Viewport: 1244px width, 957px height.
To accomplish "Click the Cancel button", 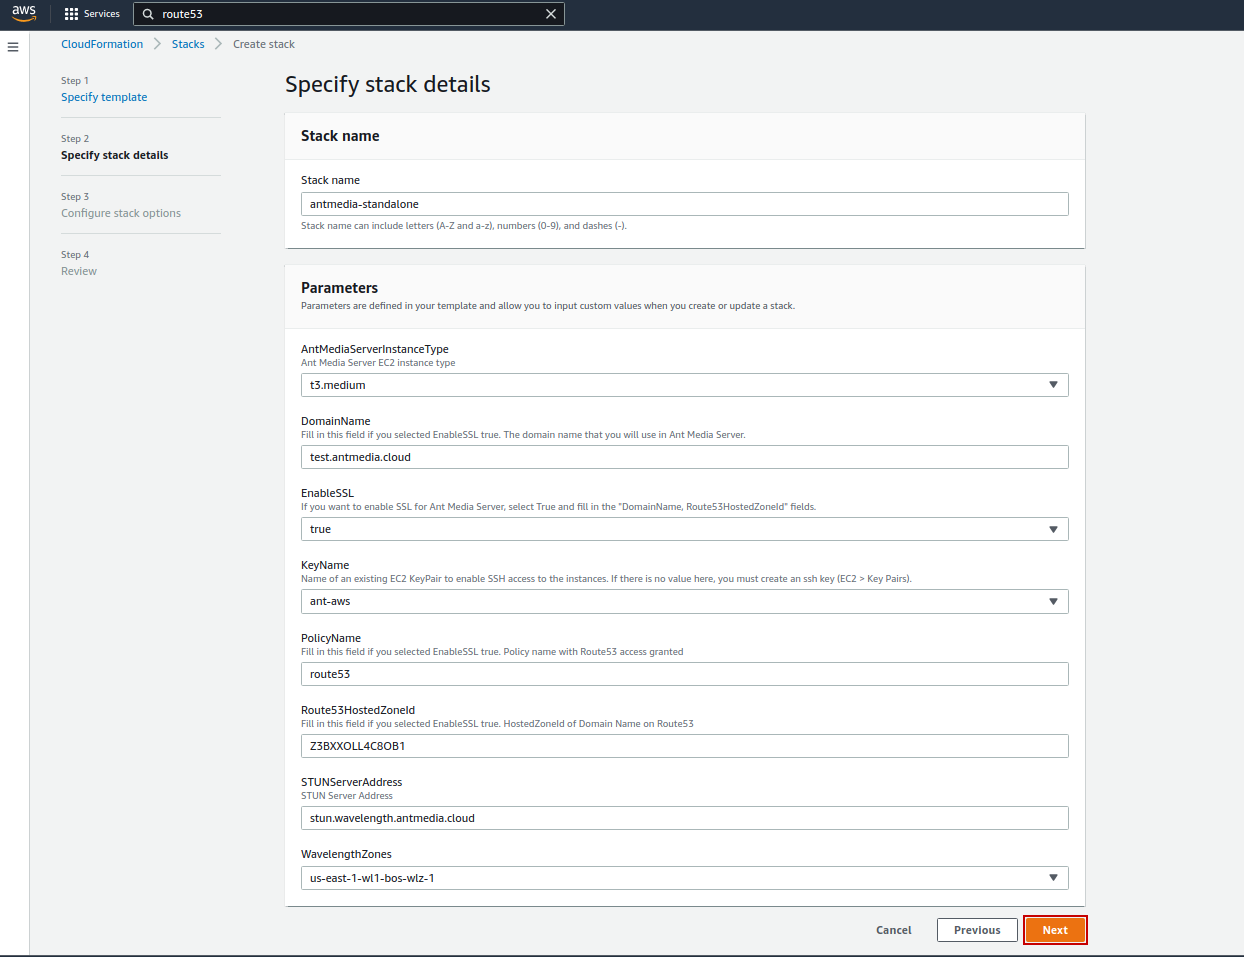I will tap(894, 930).
